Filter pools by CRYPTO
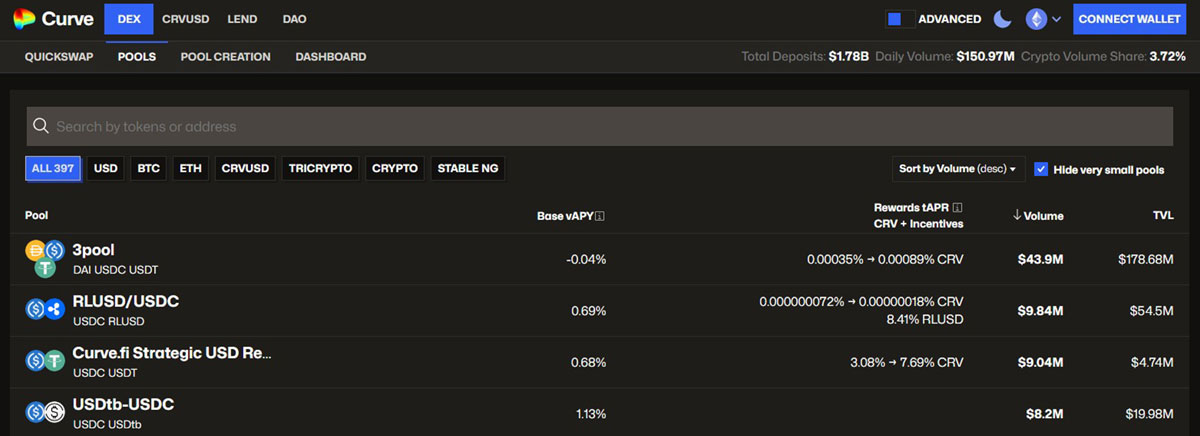Screen dimensions: 1200x436 395,168
